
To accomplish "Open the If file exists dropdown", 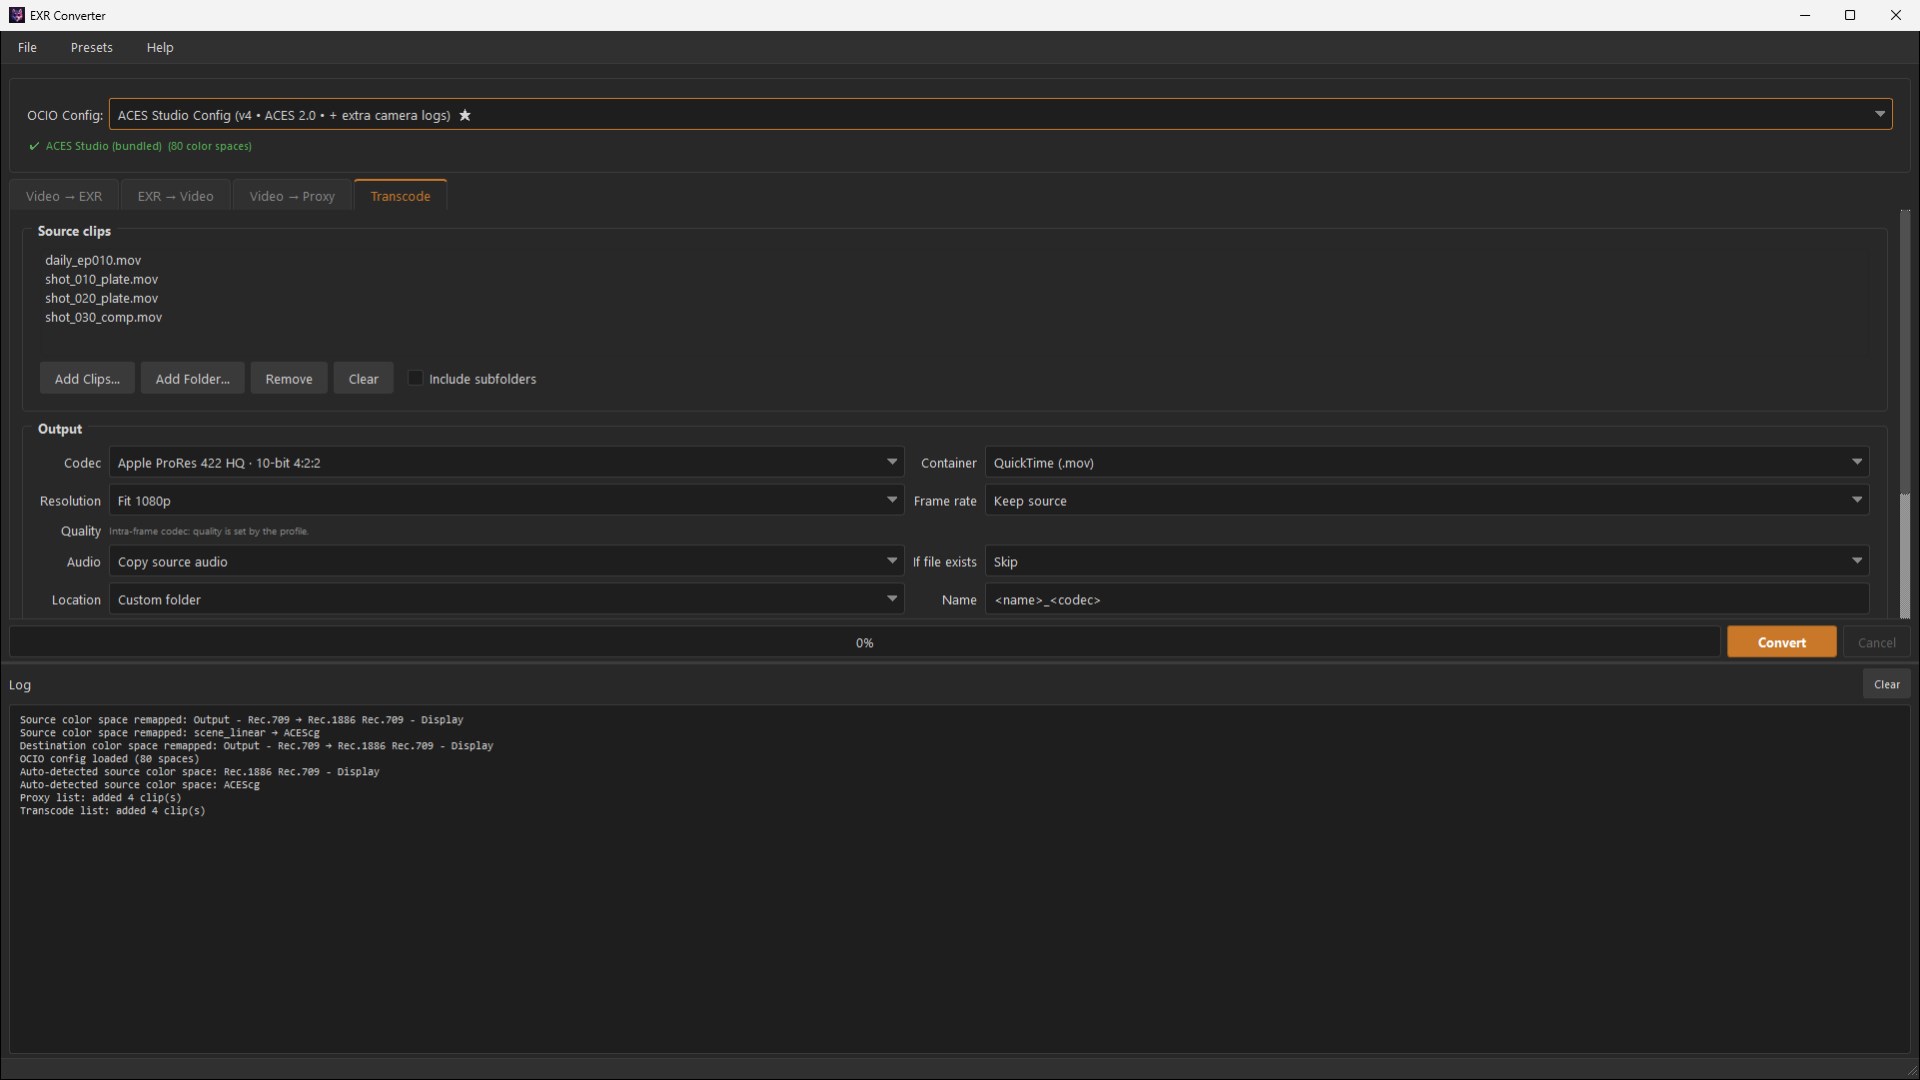I will pyautogui.click(x=1427, y=561).
